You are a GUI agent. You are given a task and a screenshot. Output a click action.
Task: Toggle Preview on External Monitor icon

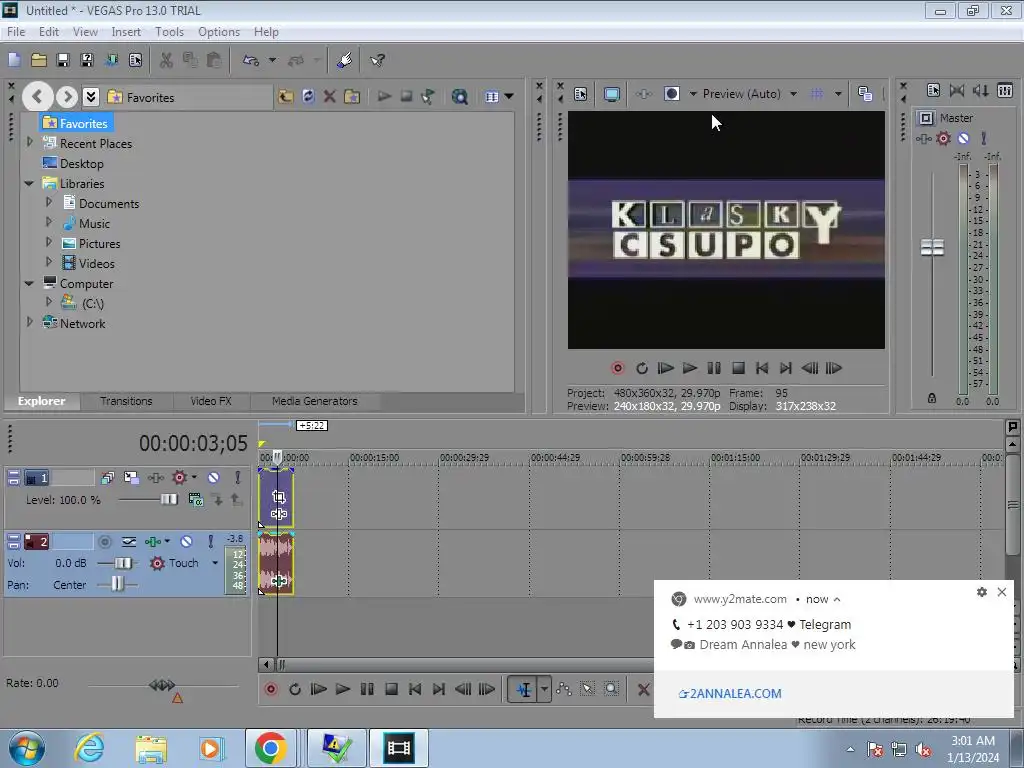[x=612, y=94]
